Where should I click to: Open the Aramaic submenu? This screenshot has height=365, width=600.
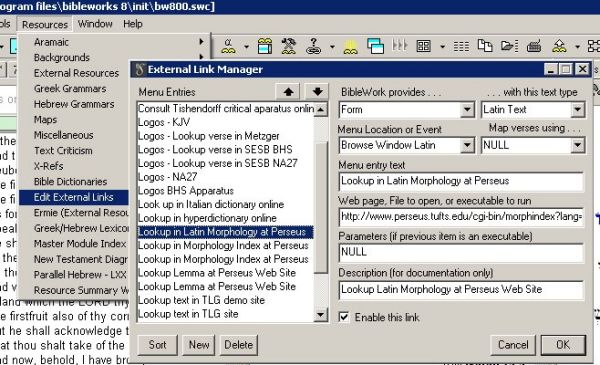(114, 42)
